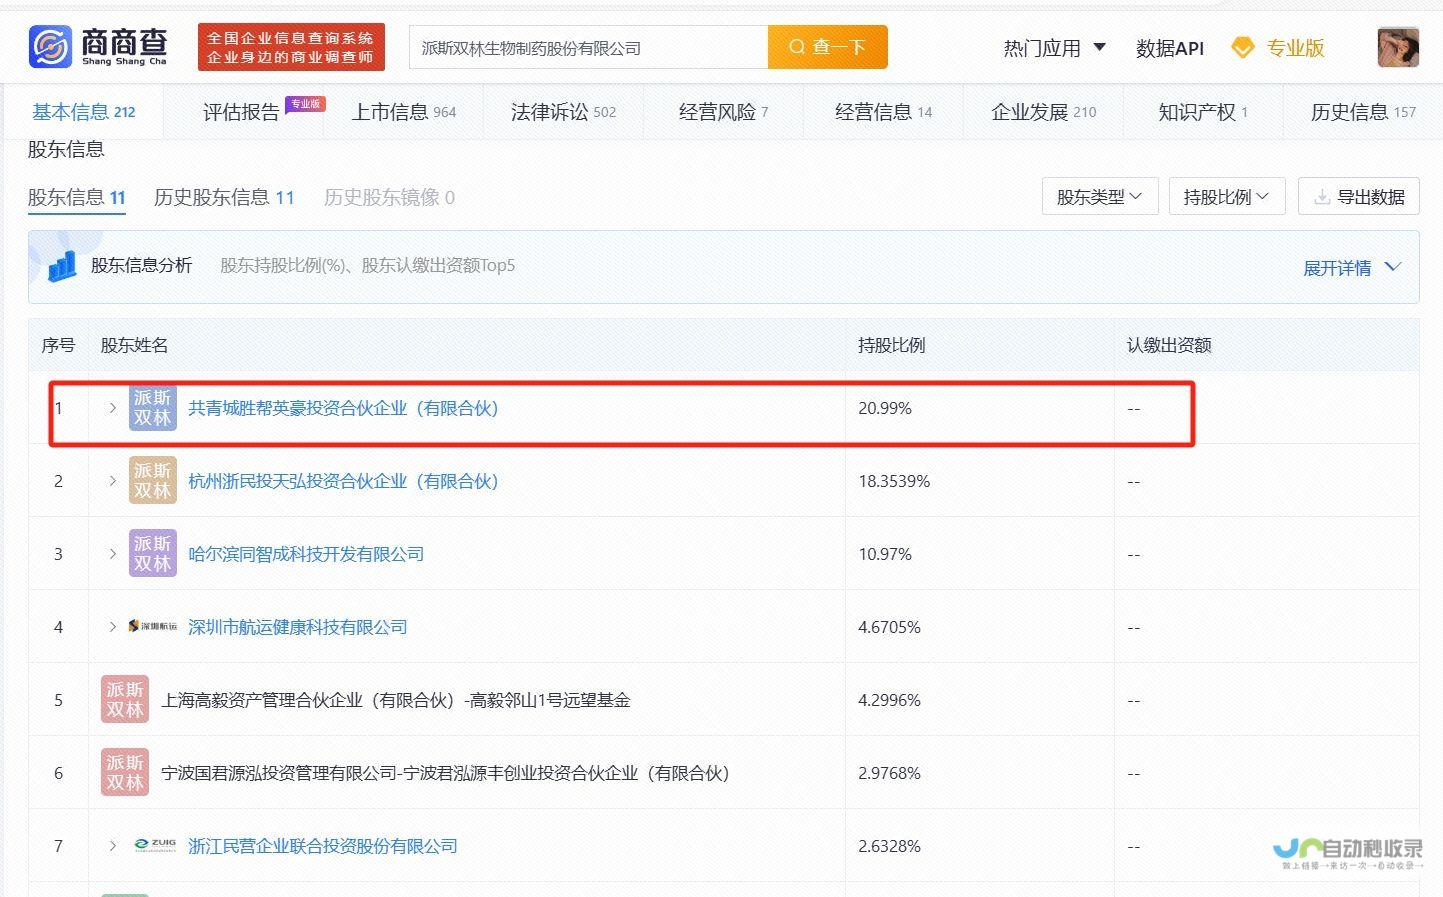
Task: Expand row for 浙江民营企业联合投资股份有限公司
Action: (112, 846)
